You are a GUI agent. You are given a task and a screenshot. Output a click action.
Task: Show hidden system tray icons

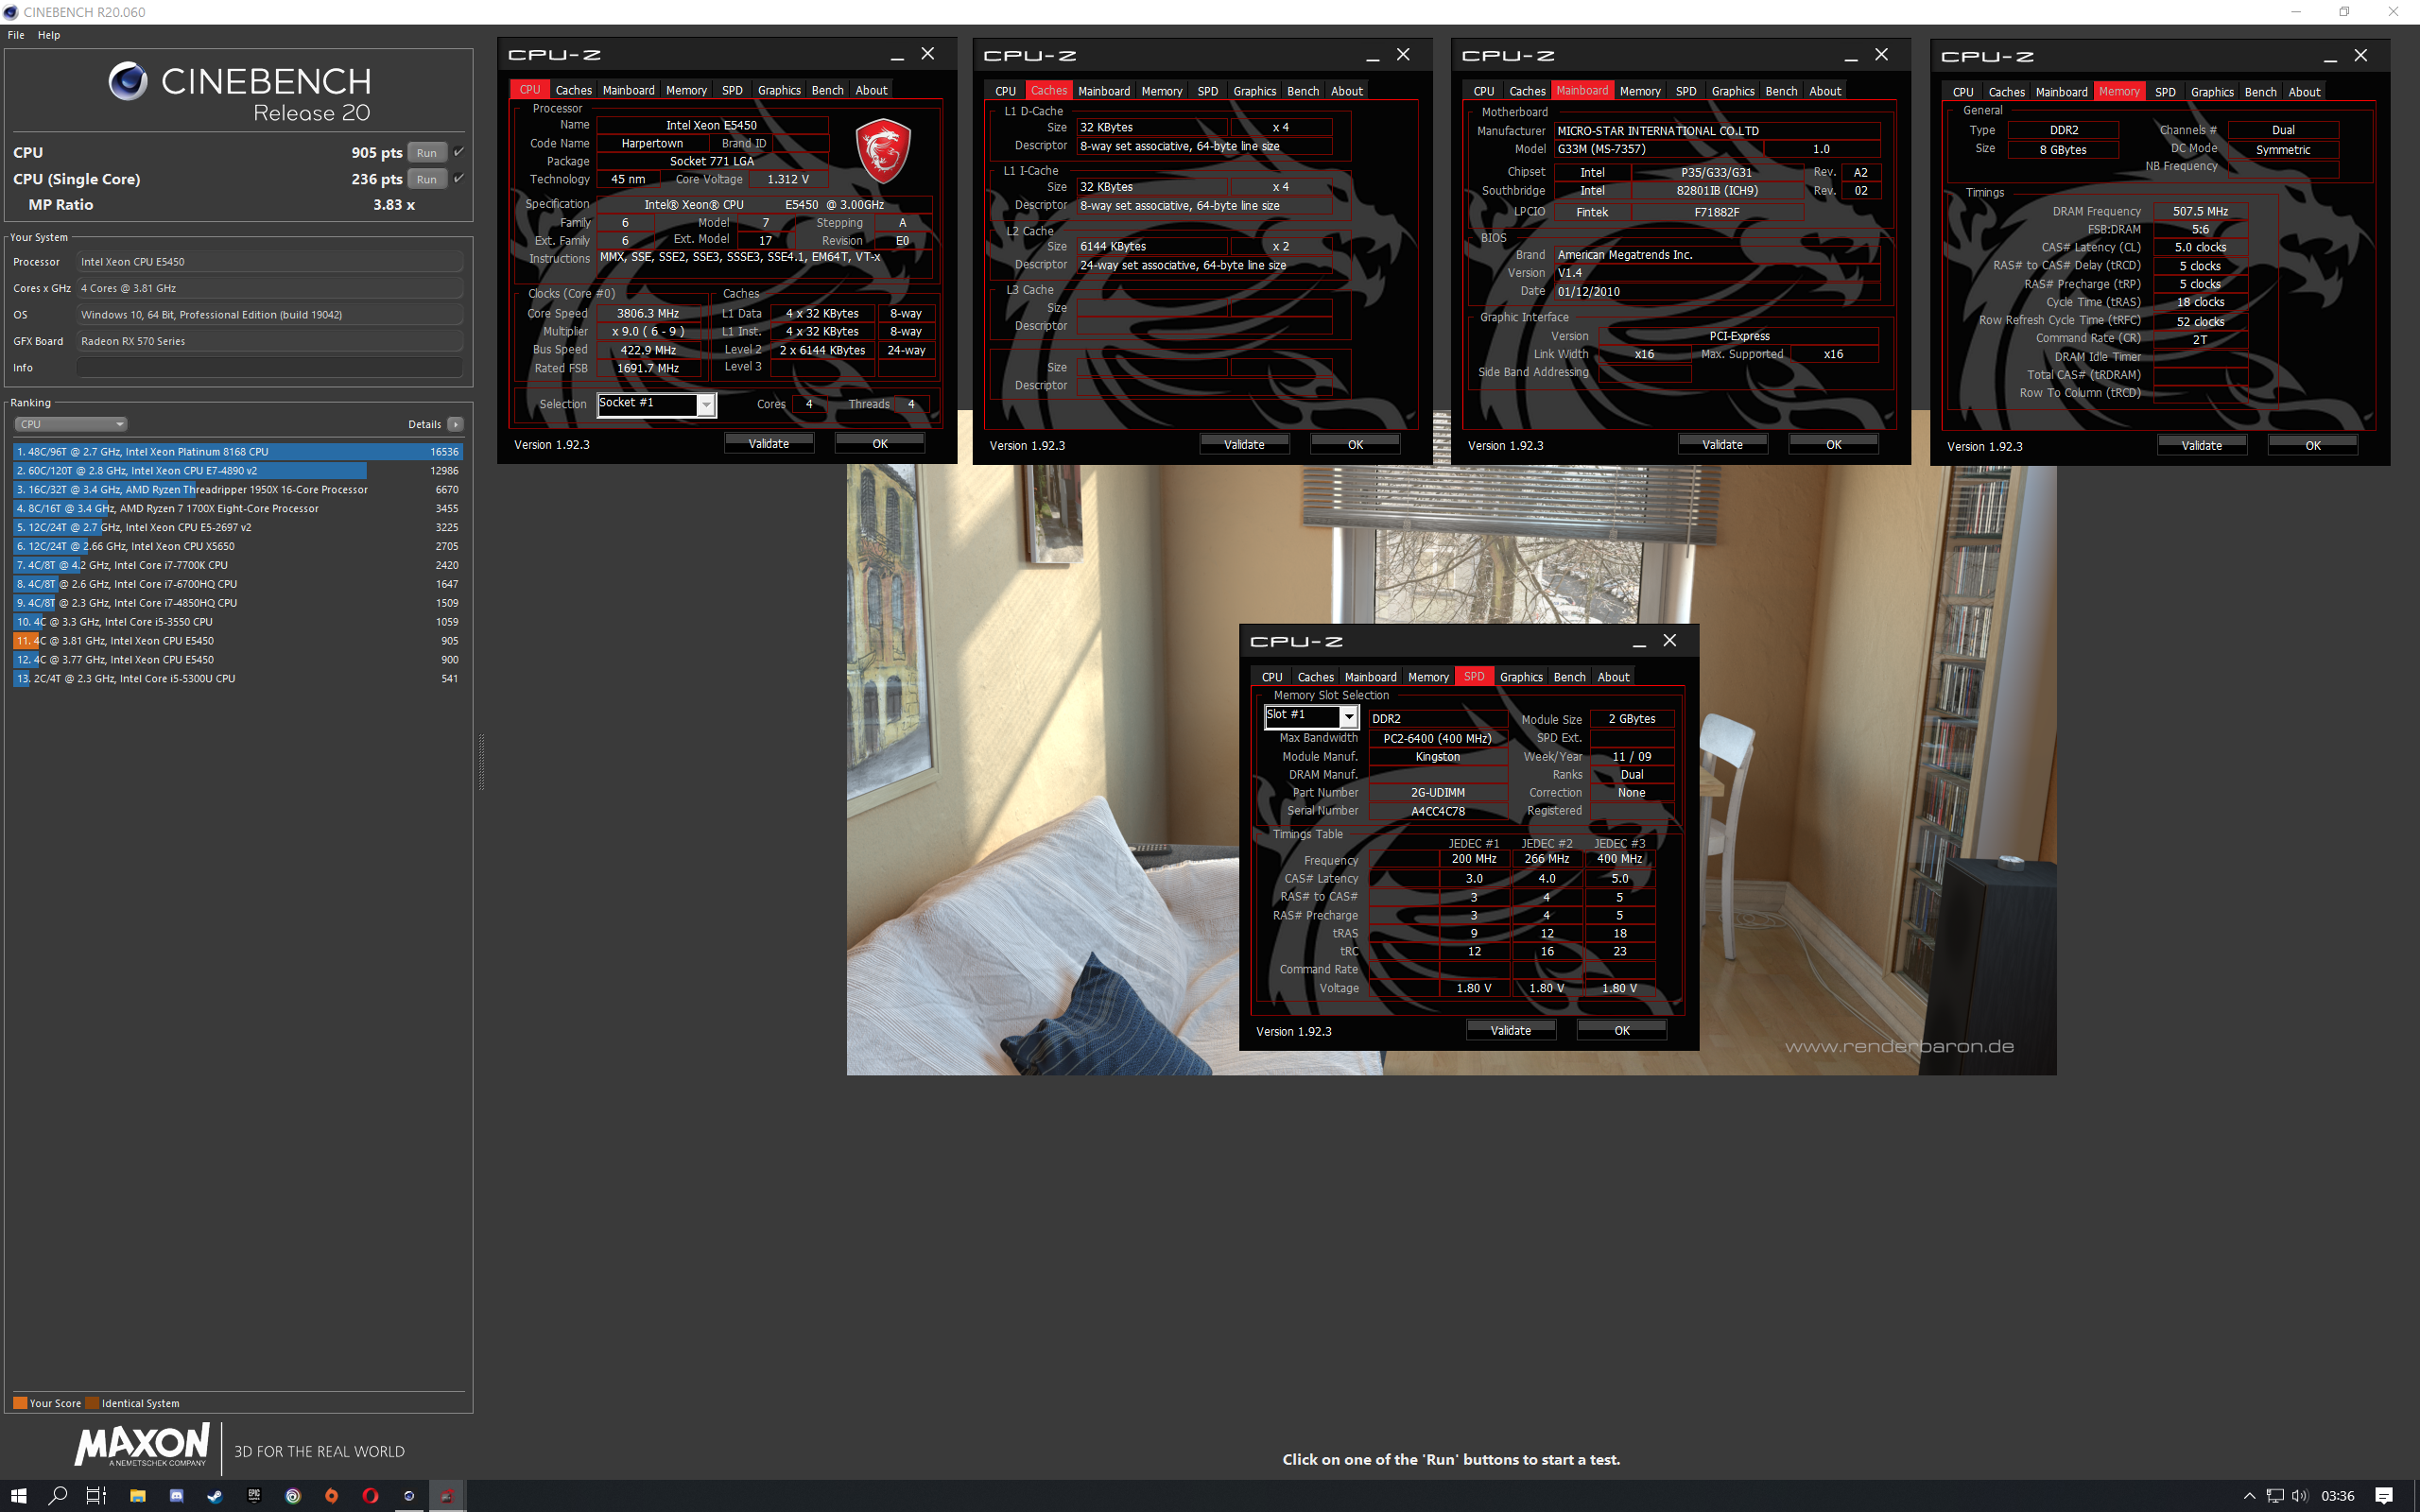[2249, 1496]
